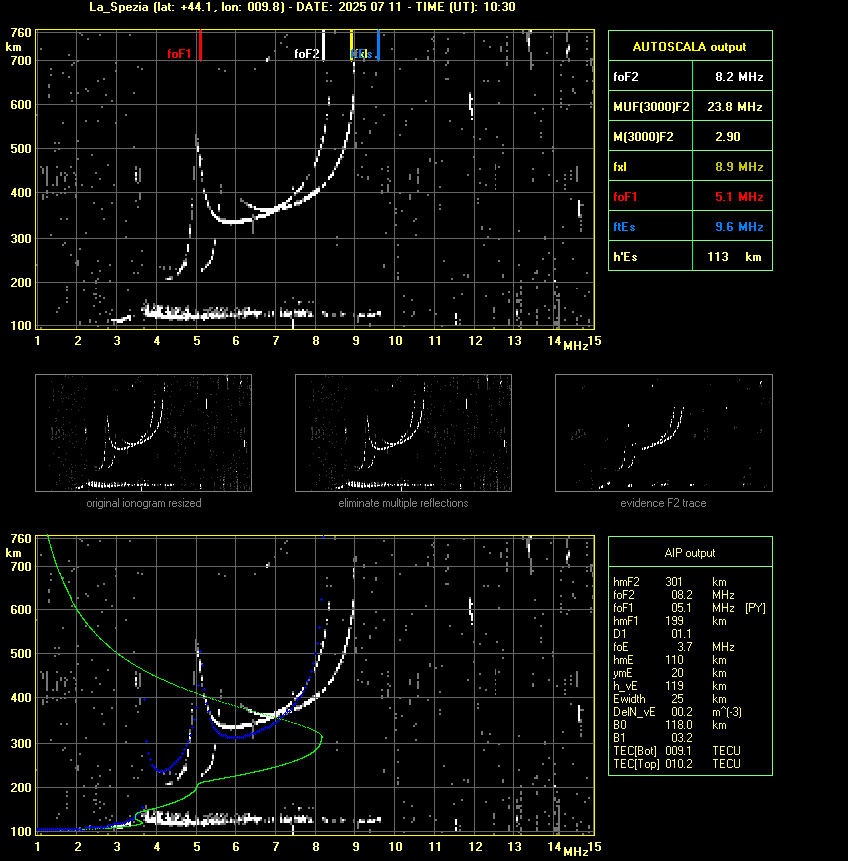Select the B1 03.2 row

pos(652,738)
